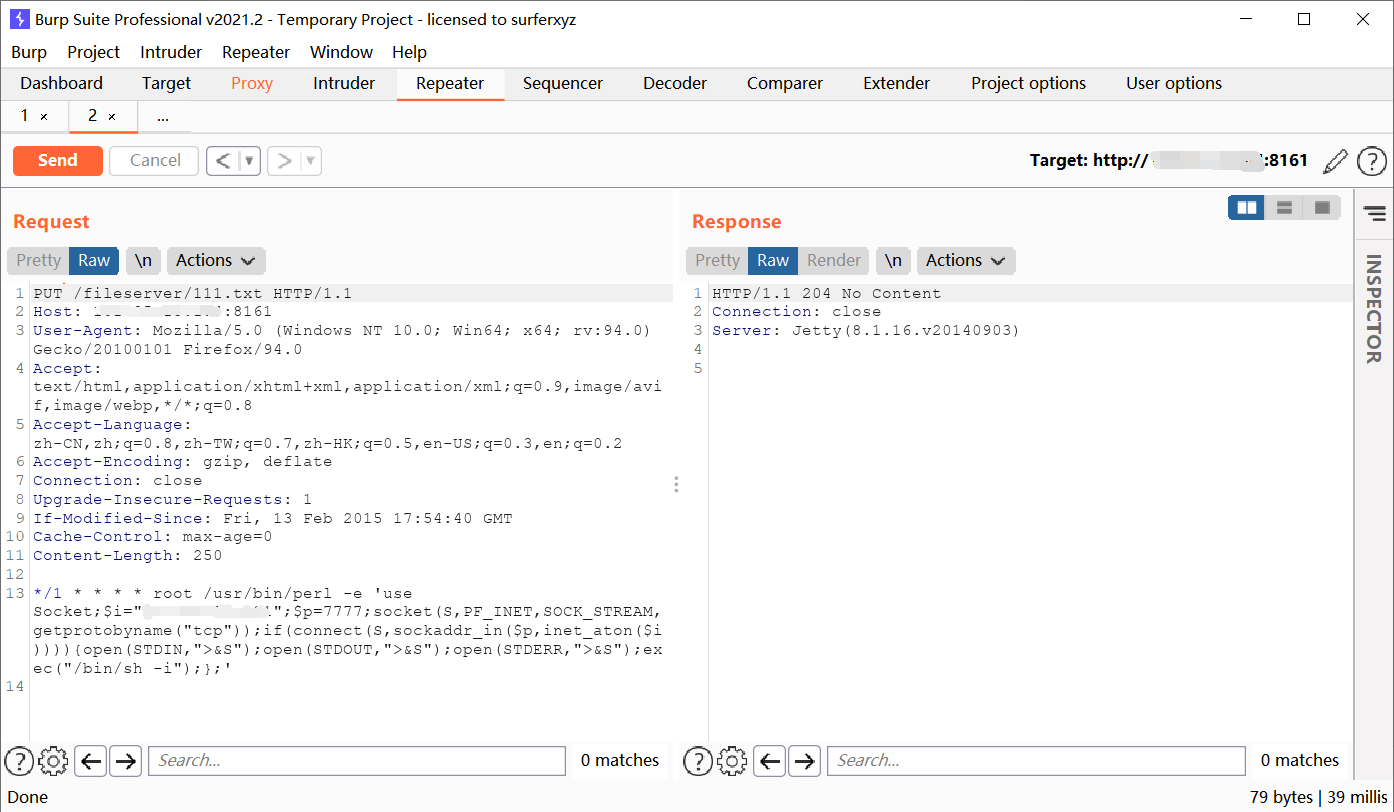Switch to the Target tab
The height and width of the screenshot is (812, 1394).
click(x=166, y=84)
